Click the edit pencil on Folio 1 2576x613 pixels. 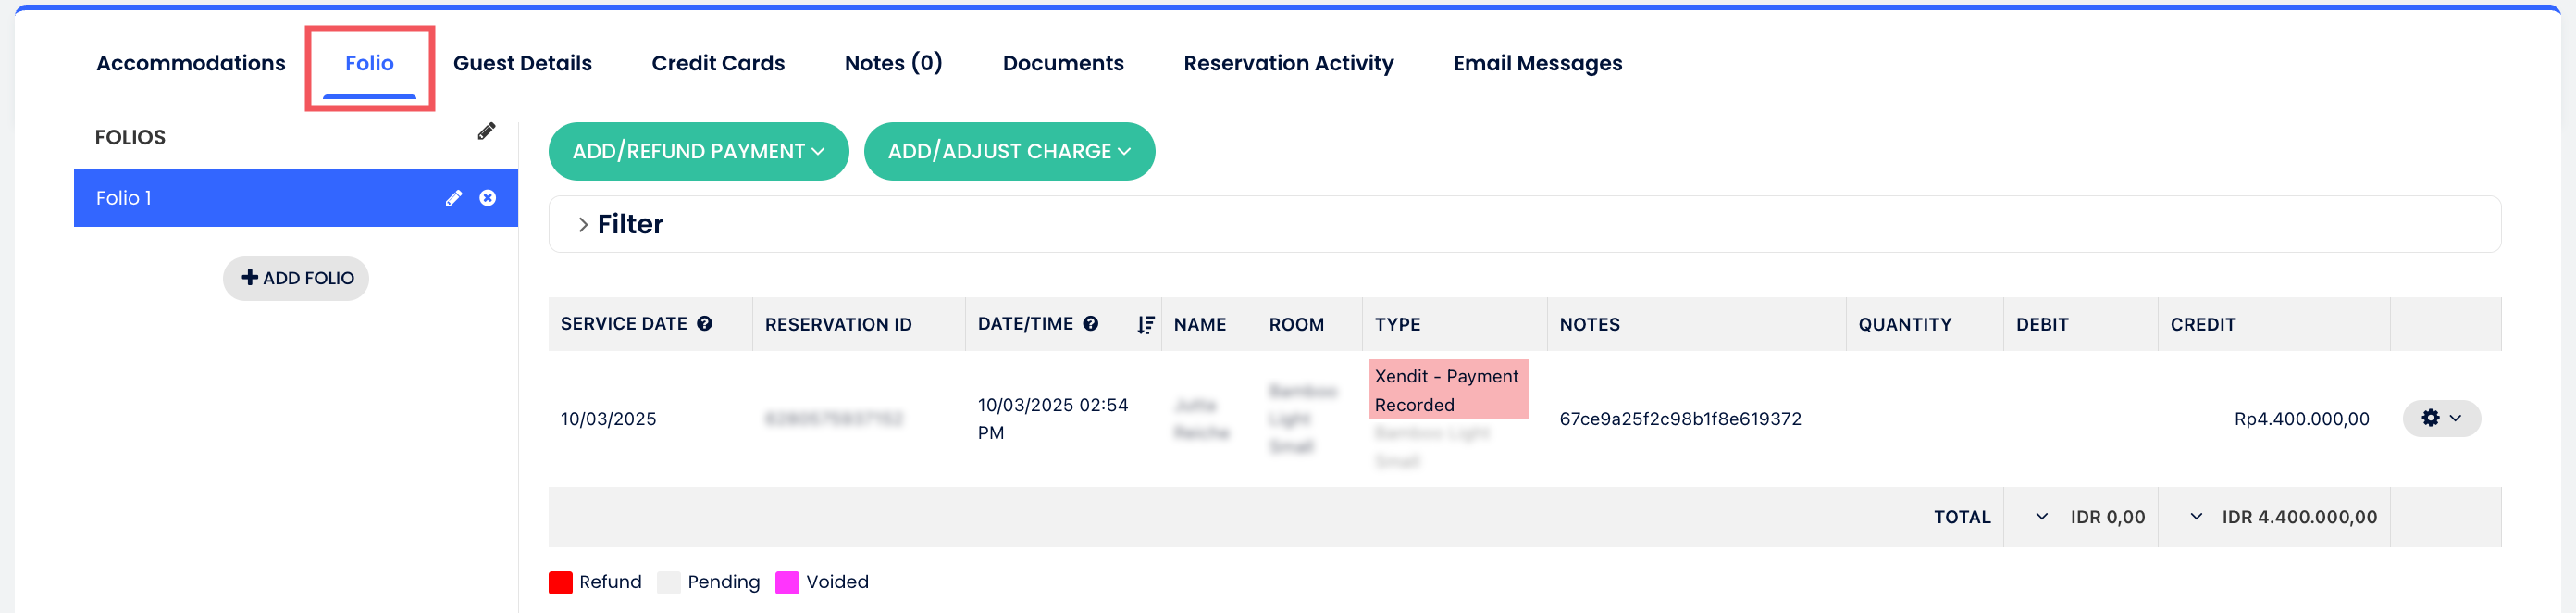pyautogui.click(x=453, y=198)
